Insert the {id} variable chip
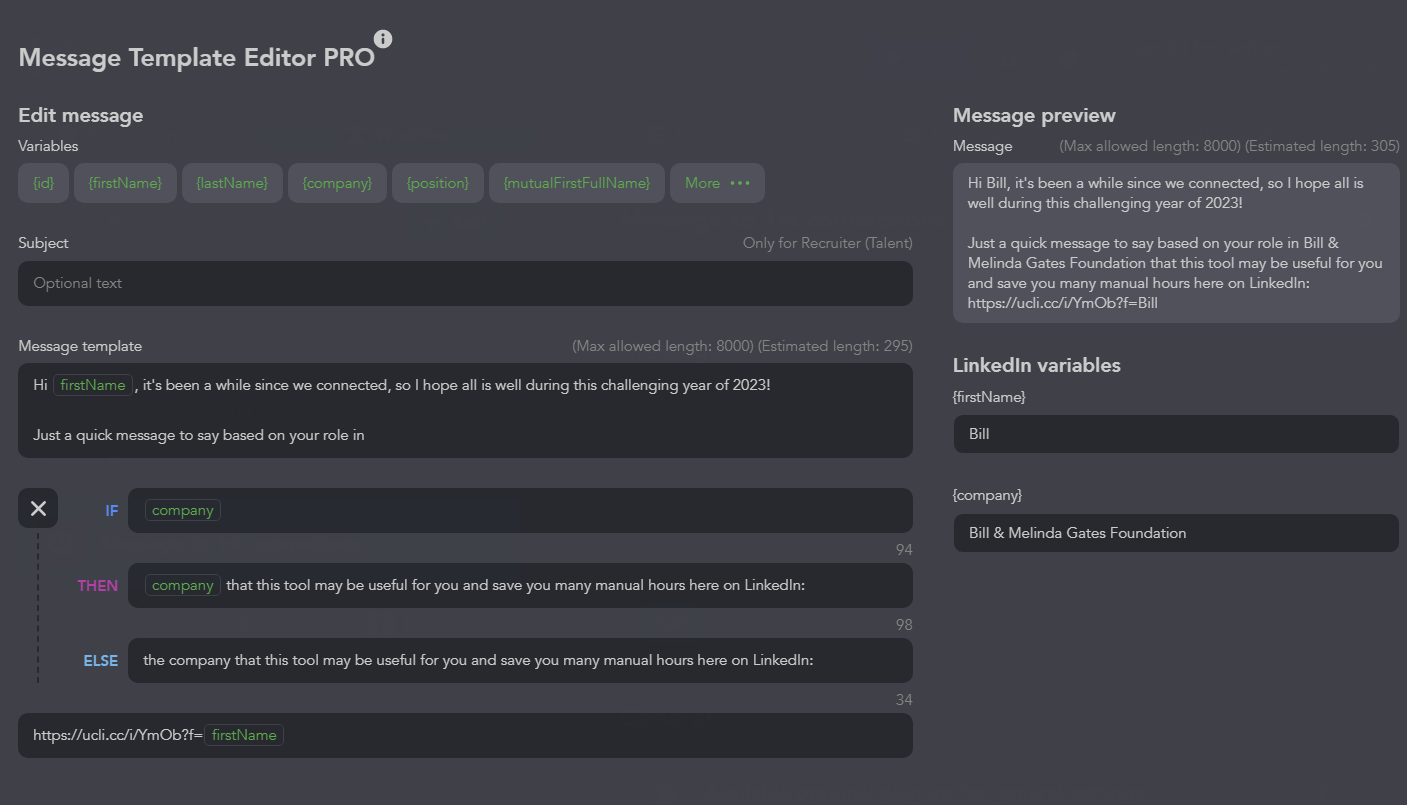 44,183
